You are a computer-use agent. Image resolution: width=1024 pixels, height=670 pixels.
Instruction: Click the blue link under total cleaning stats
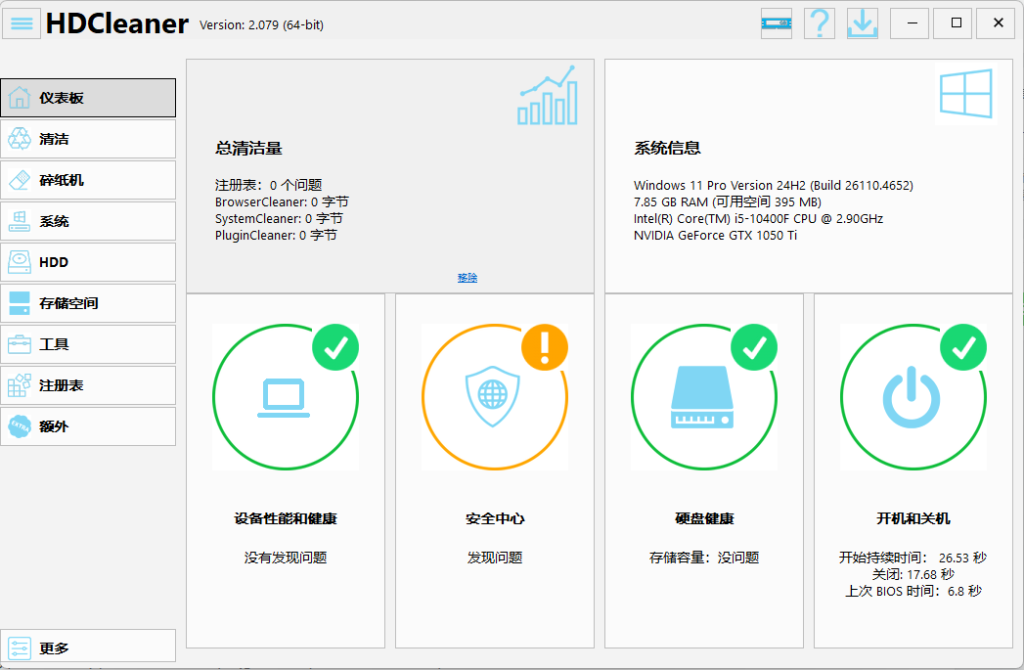click(467, 278)
